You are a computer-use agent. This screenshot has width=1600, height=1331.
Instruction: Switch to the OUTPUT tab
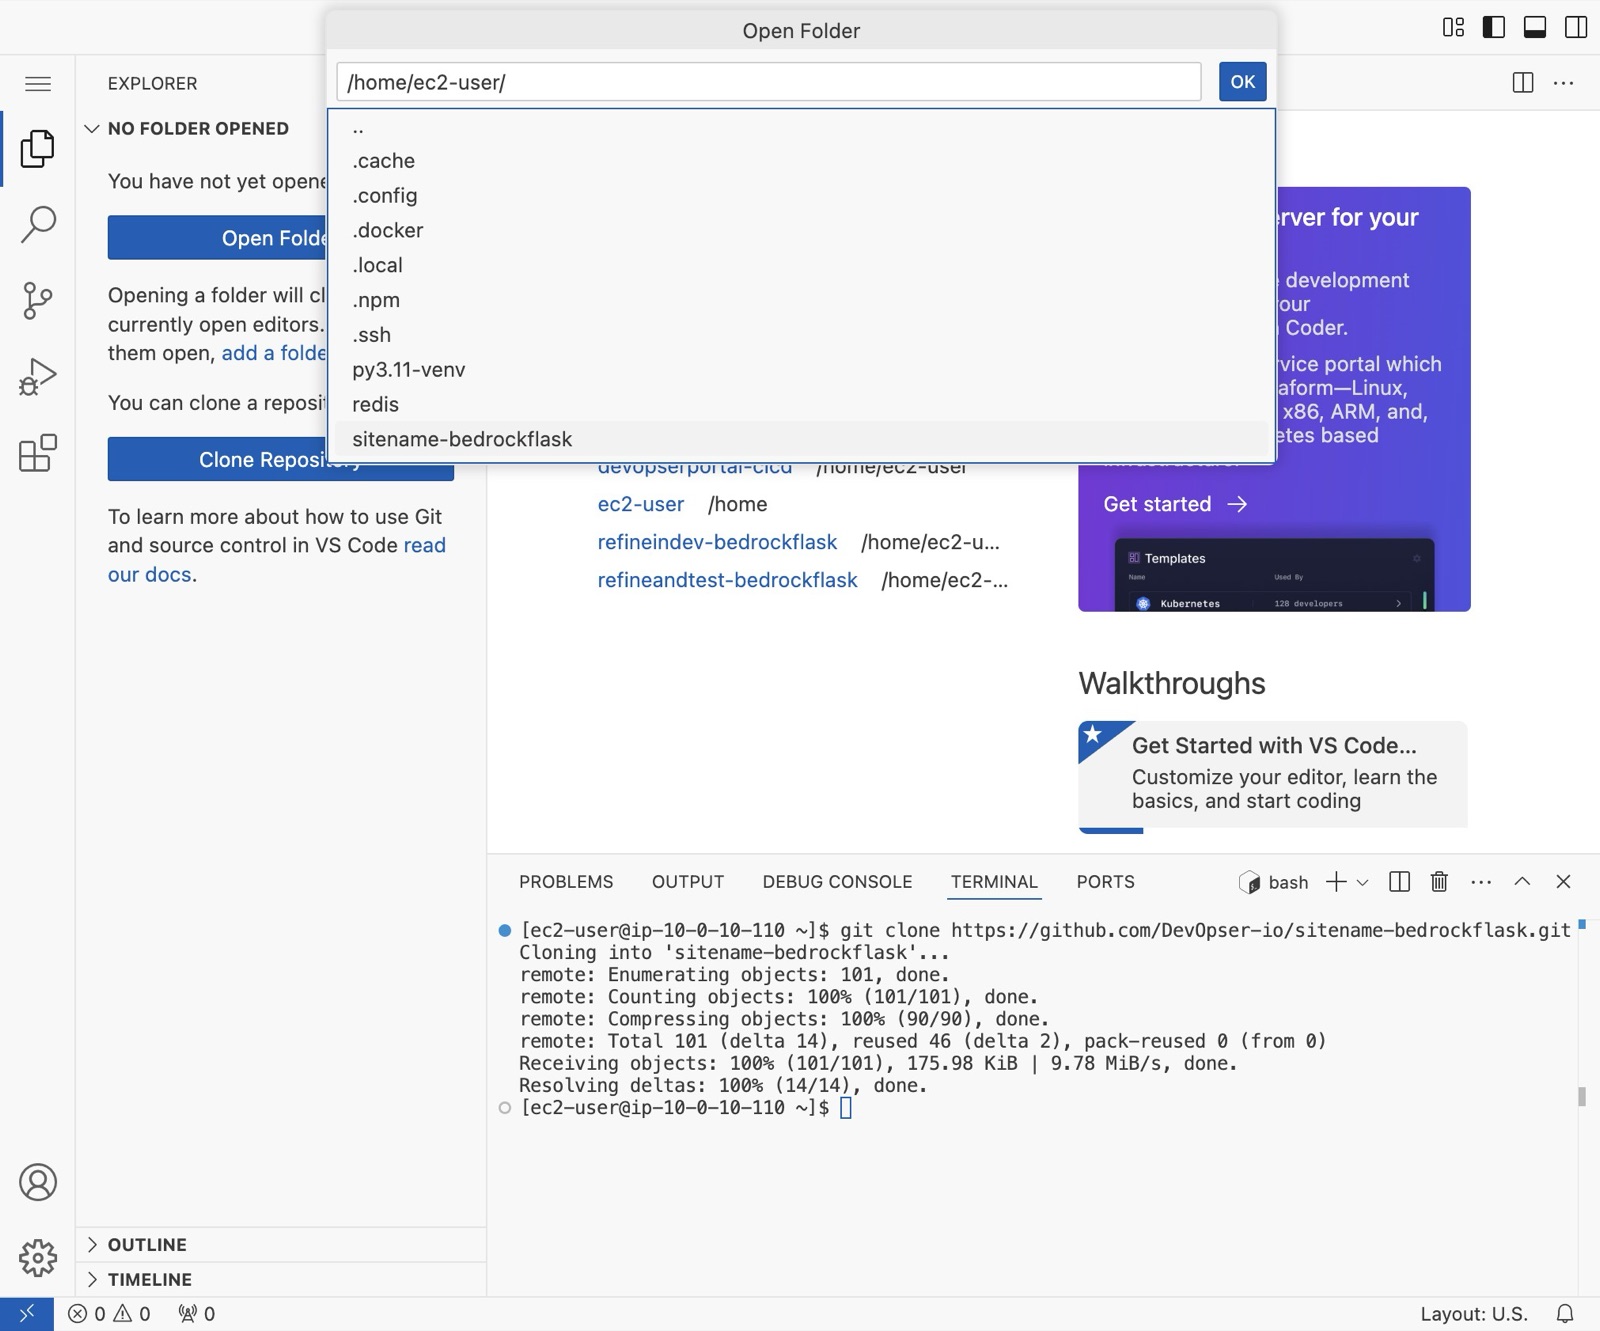coord(688,882)
